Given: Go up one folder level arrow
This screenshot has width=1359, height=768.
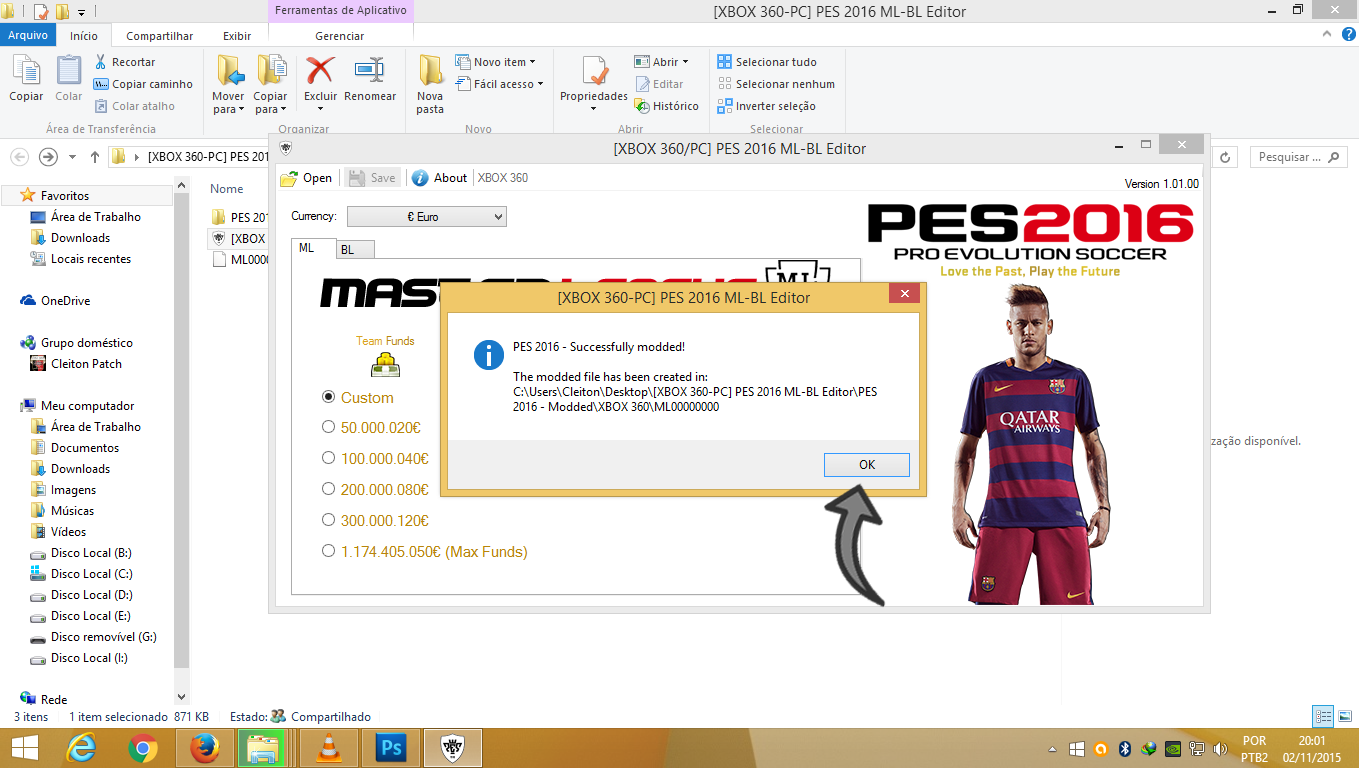Looking at the screenshot, I should (95, 157).
